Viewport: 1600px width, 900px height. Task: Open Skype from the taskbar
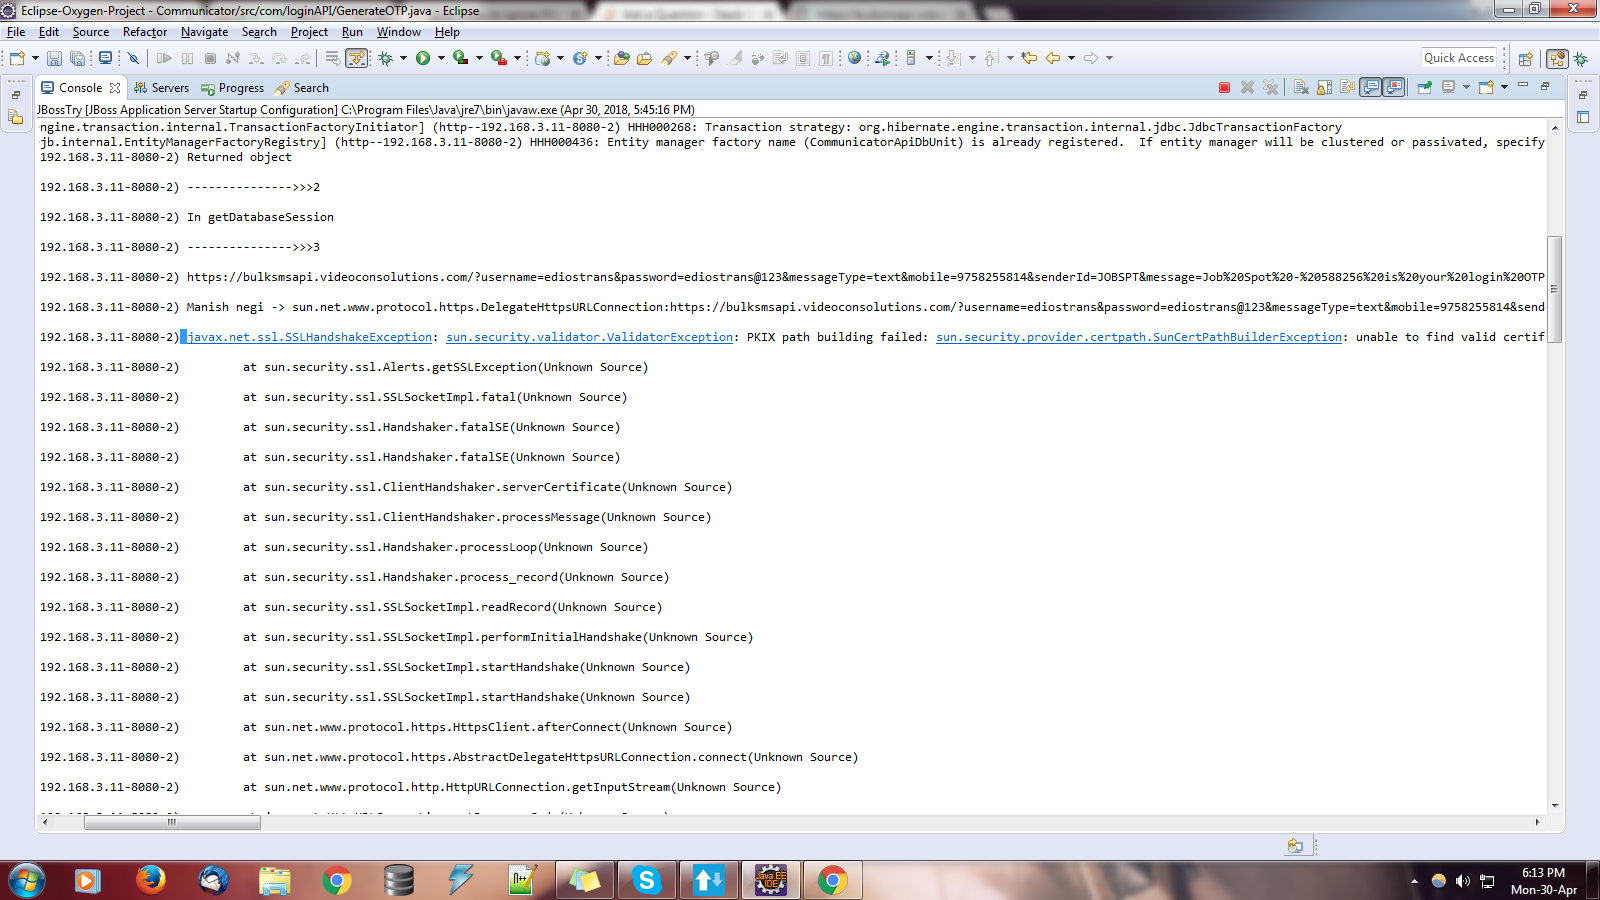pos(646,880)
